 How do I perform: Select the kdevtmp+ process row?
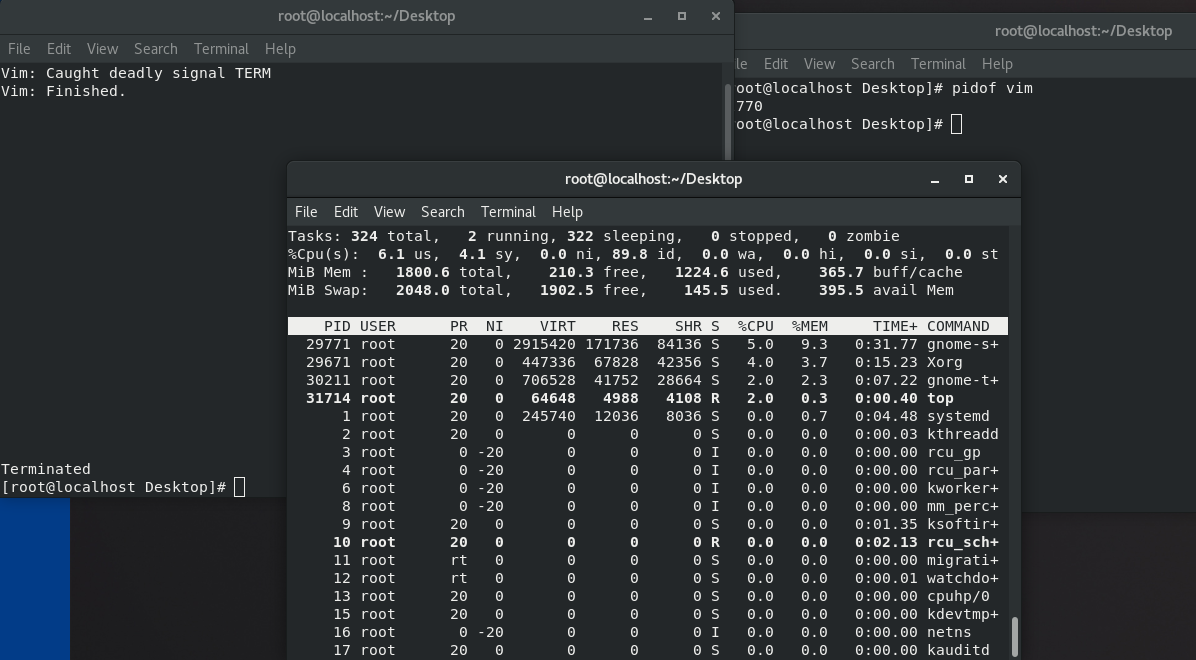648,614
